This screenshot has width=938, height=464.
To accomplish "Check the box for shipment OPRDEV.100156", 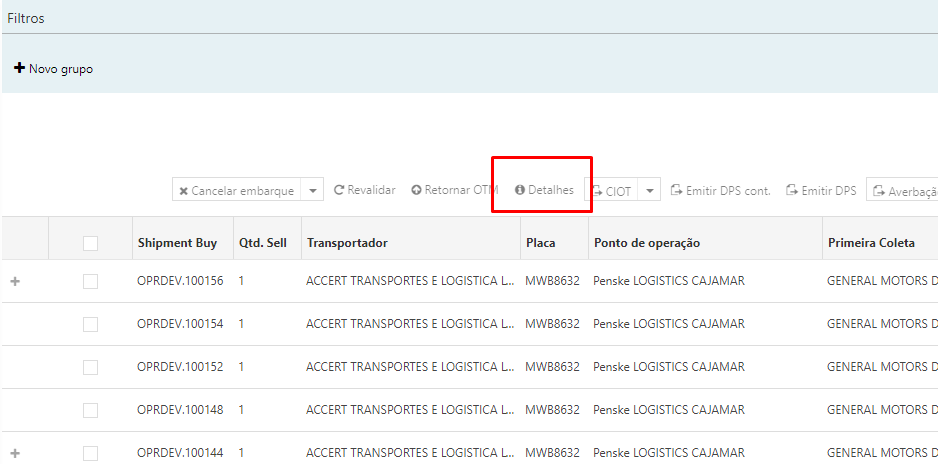I will point(90,282).
